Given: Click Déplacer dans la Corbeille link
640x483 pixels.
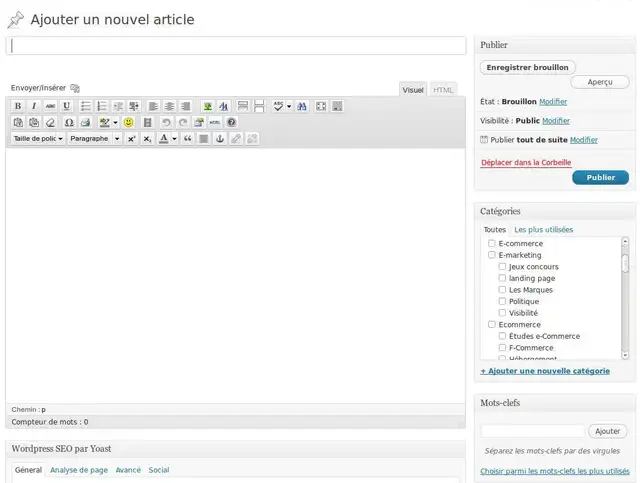Looking at the screenshot, I should [x=526, y=162].
